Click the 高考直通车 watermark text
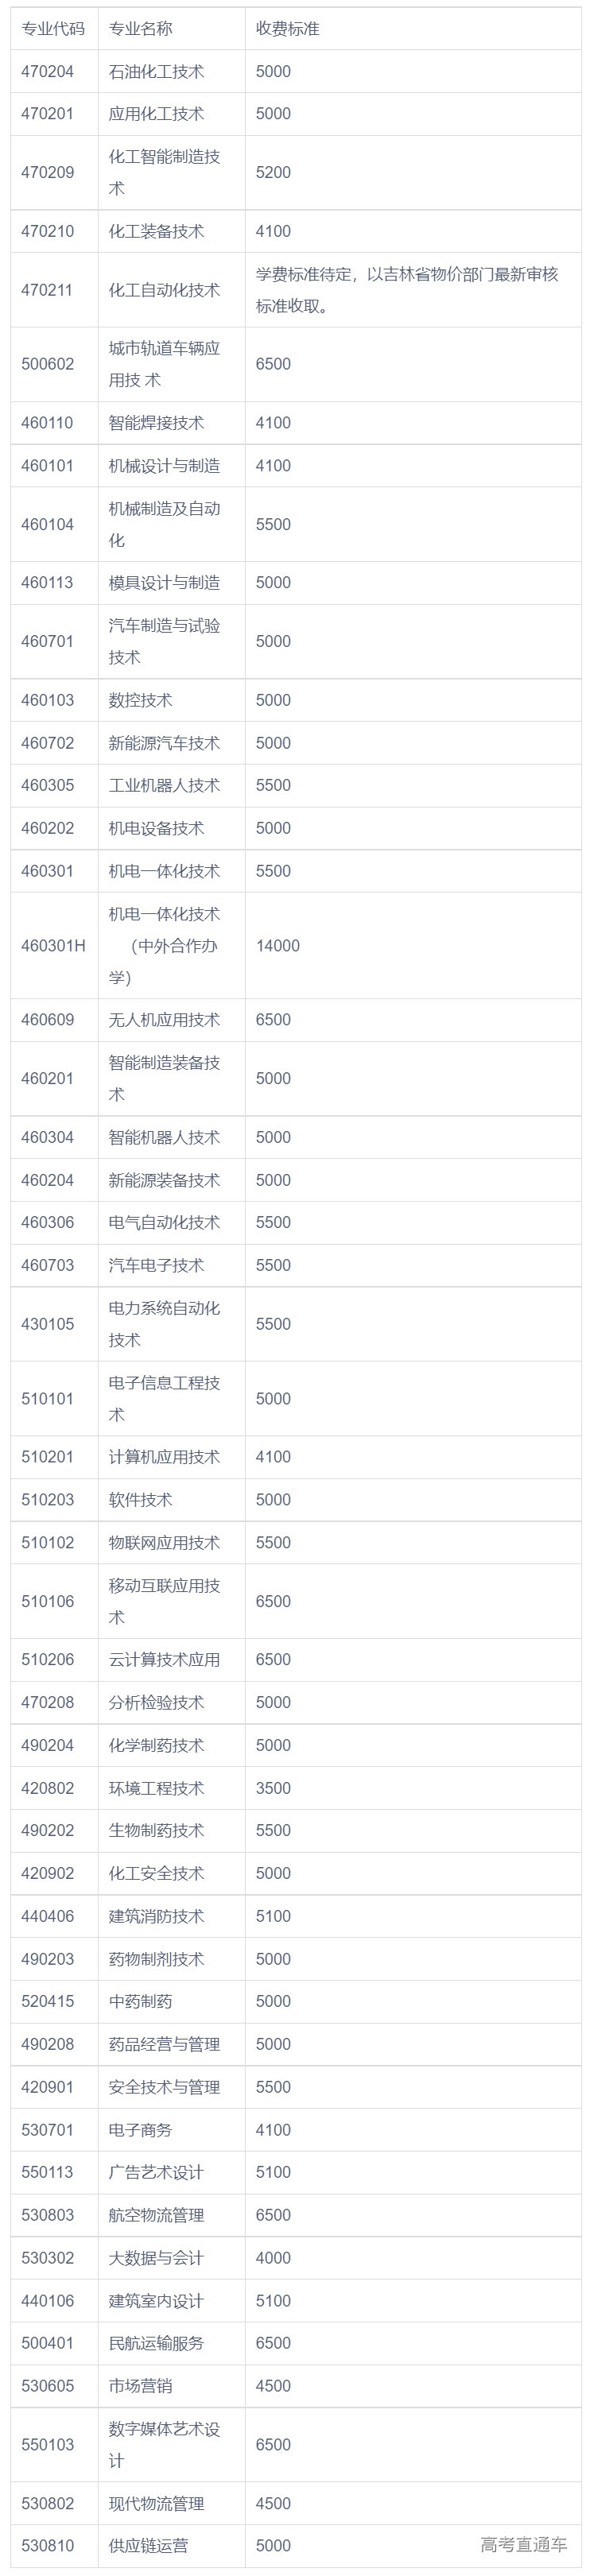This screenshot has width=590, height=2576. point(523,2545)
